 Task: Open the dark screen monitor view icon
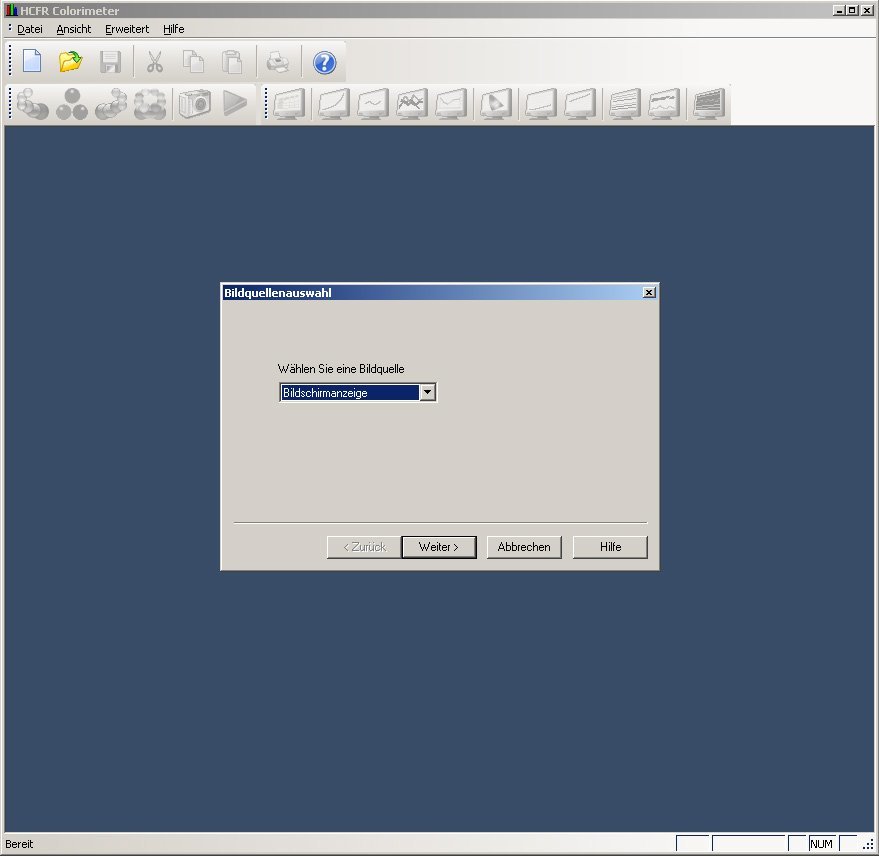709,104
